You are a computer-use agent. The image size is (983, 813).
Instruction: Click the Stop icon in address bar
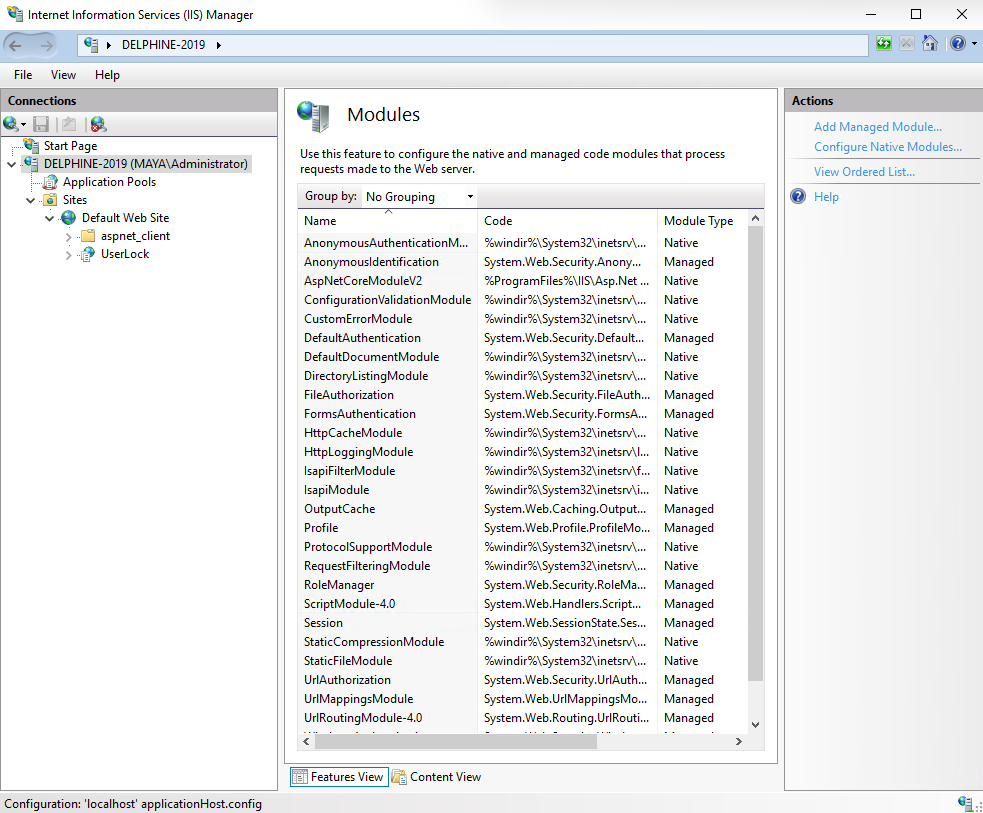click(x=907, y=44)
